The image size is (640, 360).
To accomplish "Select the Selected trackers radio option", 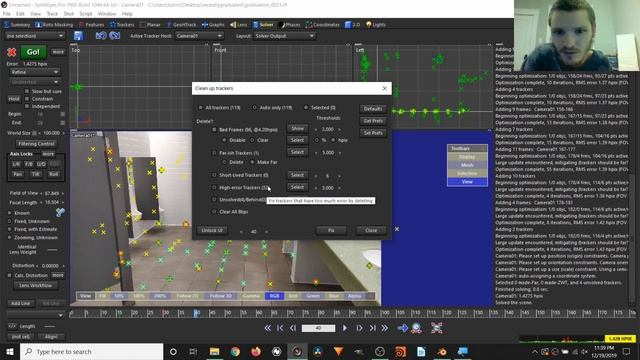I will pyautogui.click(x=306, y=108).
